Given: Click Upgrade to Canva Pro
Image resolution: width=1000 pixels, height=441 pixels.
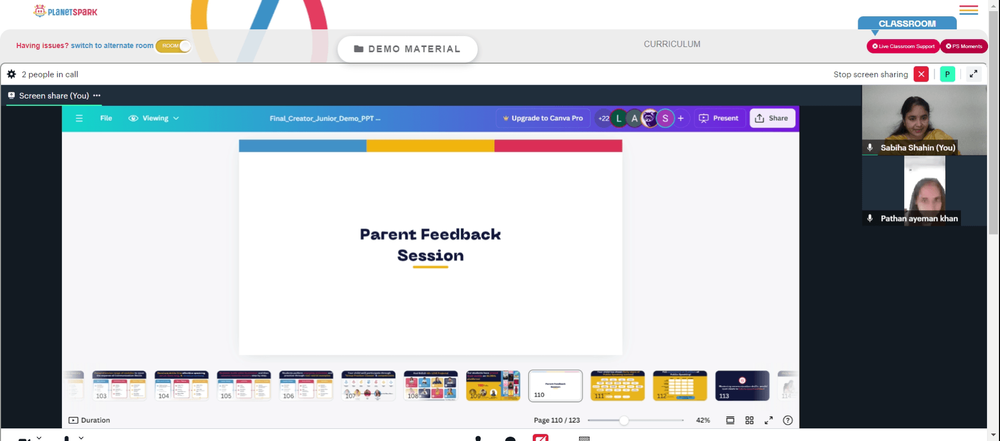Looking at the screenshot, I should 543,118.
